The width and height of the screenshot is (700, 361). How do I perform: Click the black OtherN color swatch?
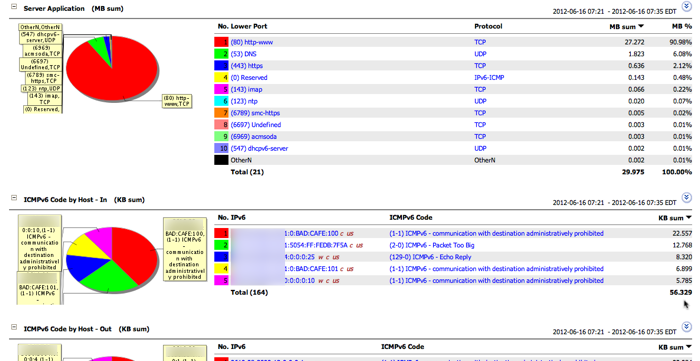click(221, 160)
